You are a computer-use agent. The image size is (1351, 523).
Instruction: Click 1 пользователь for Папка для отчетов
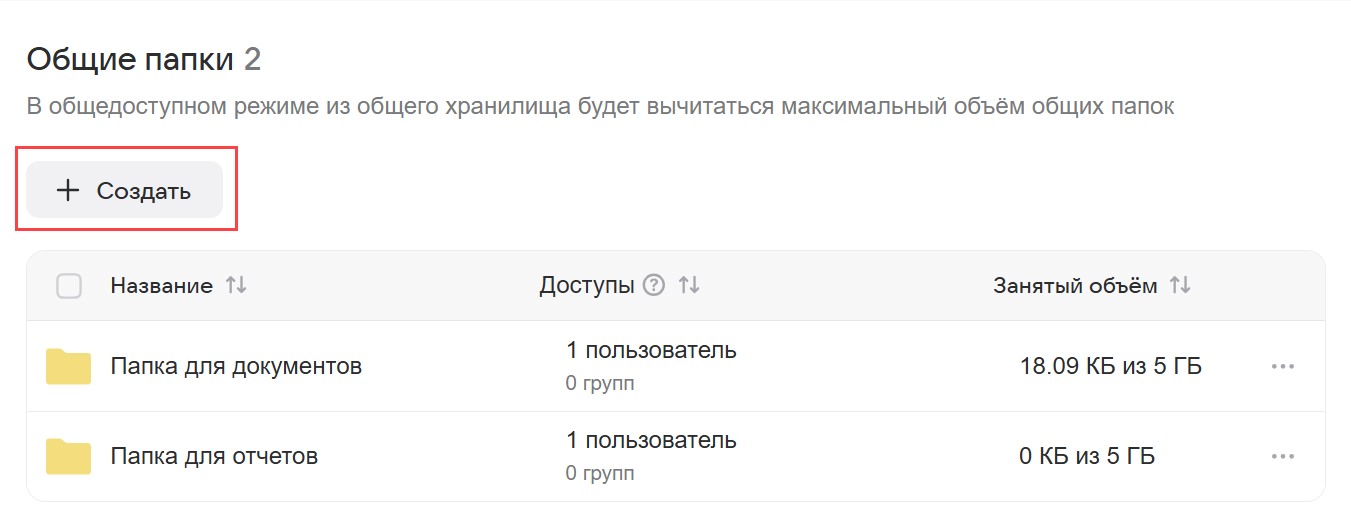(651, 440)
